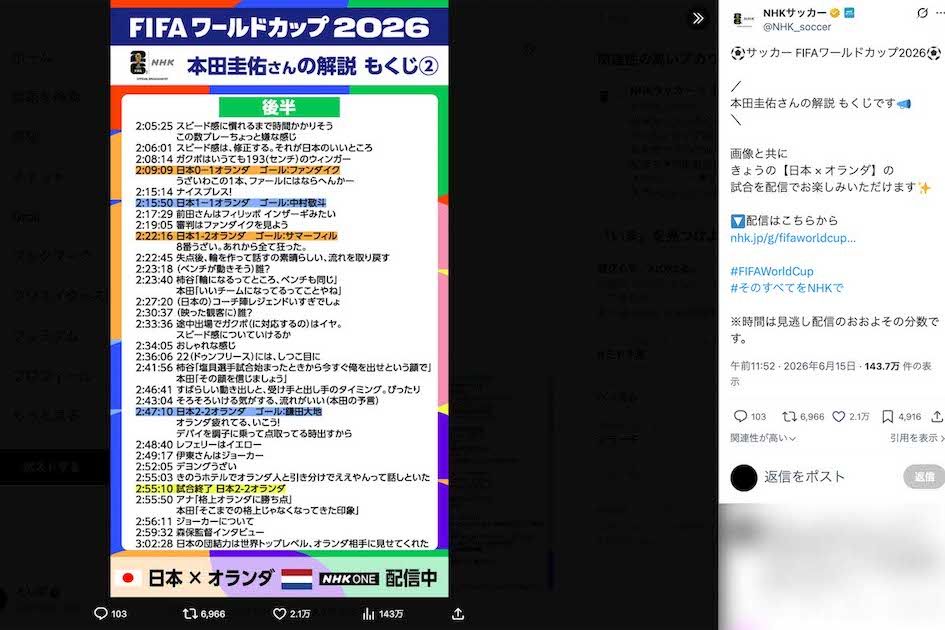The image size is (945, 630).
Task: Click the line 2:47:10 日本2-2オランダ
Action: [x=228, y=412]
